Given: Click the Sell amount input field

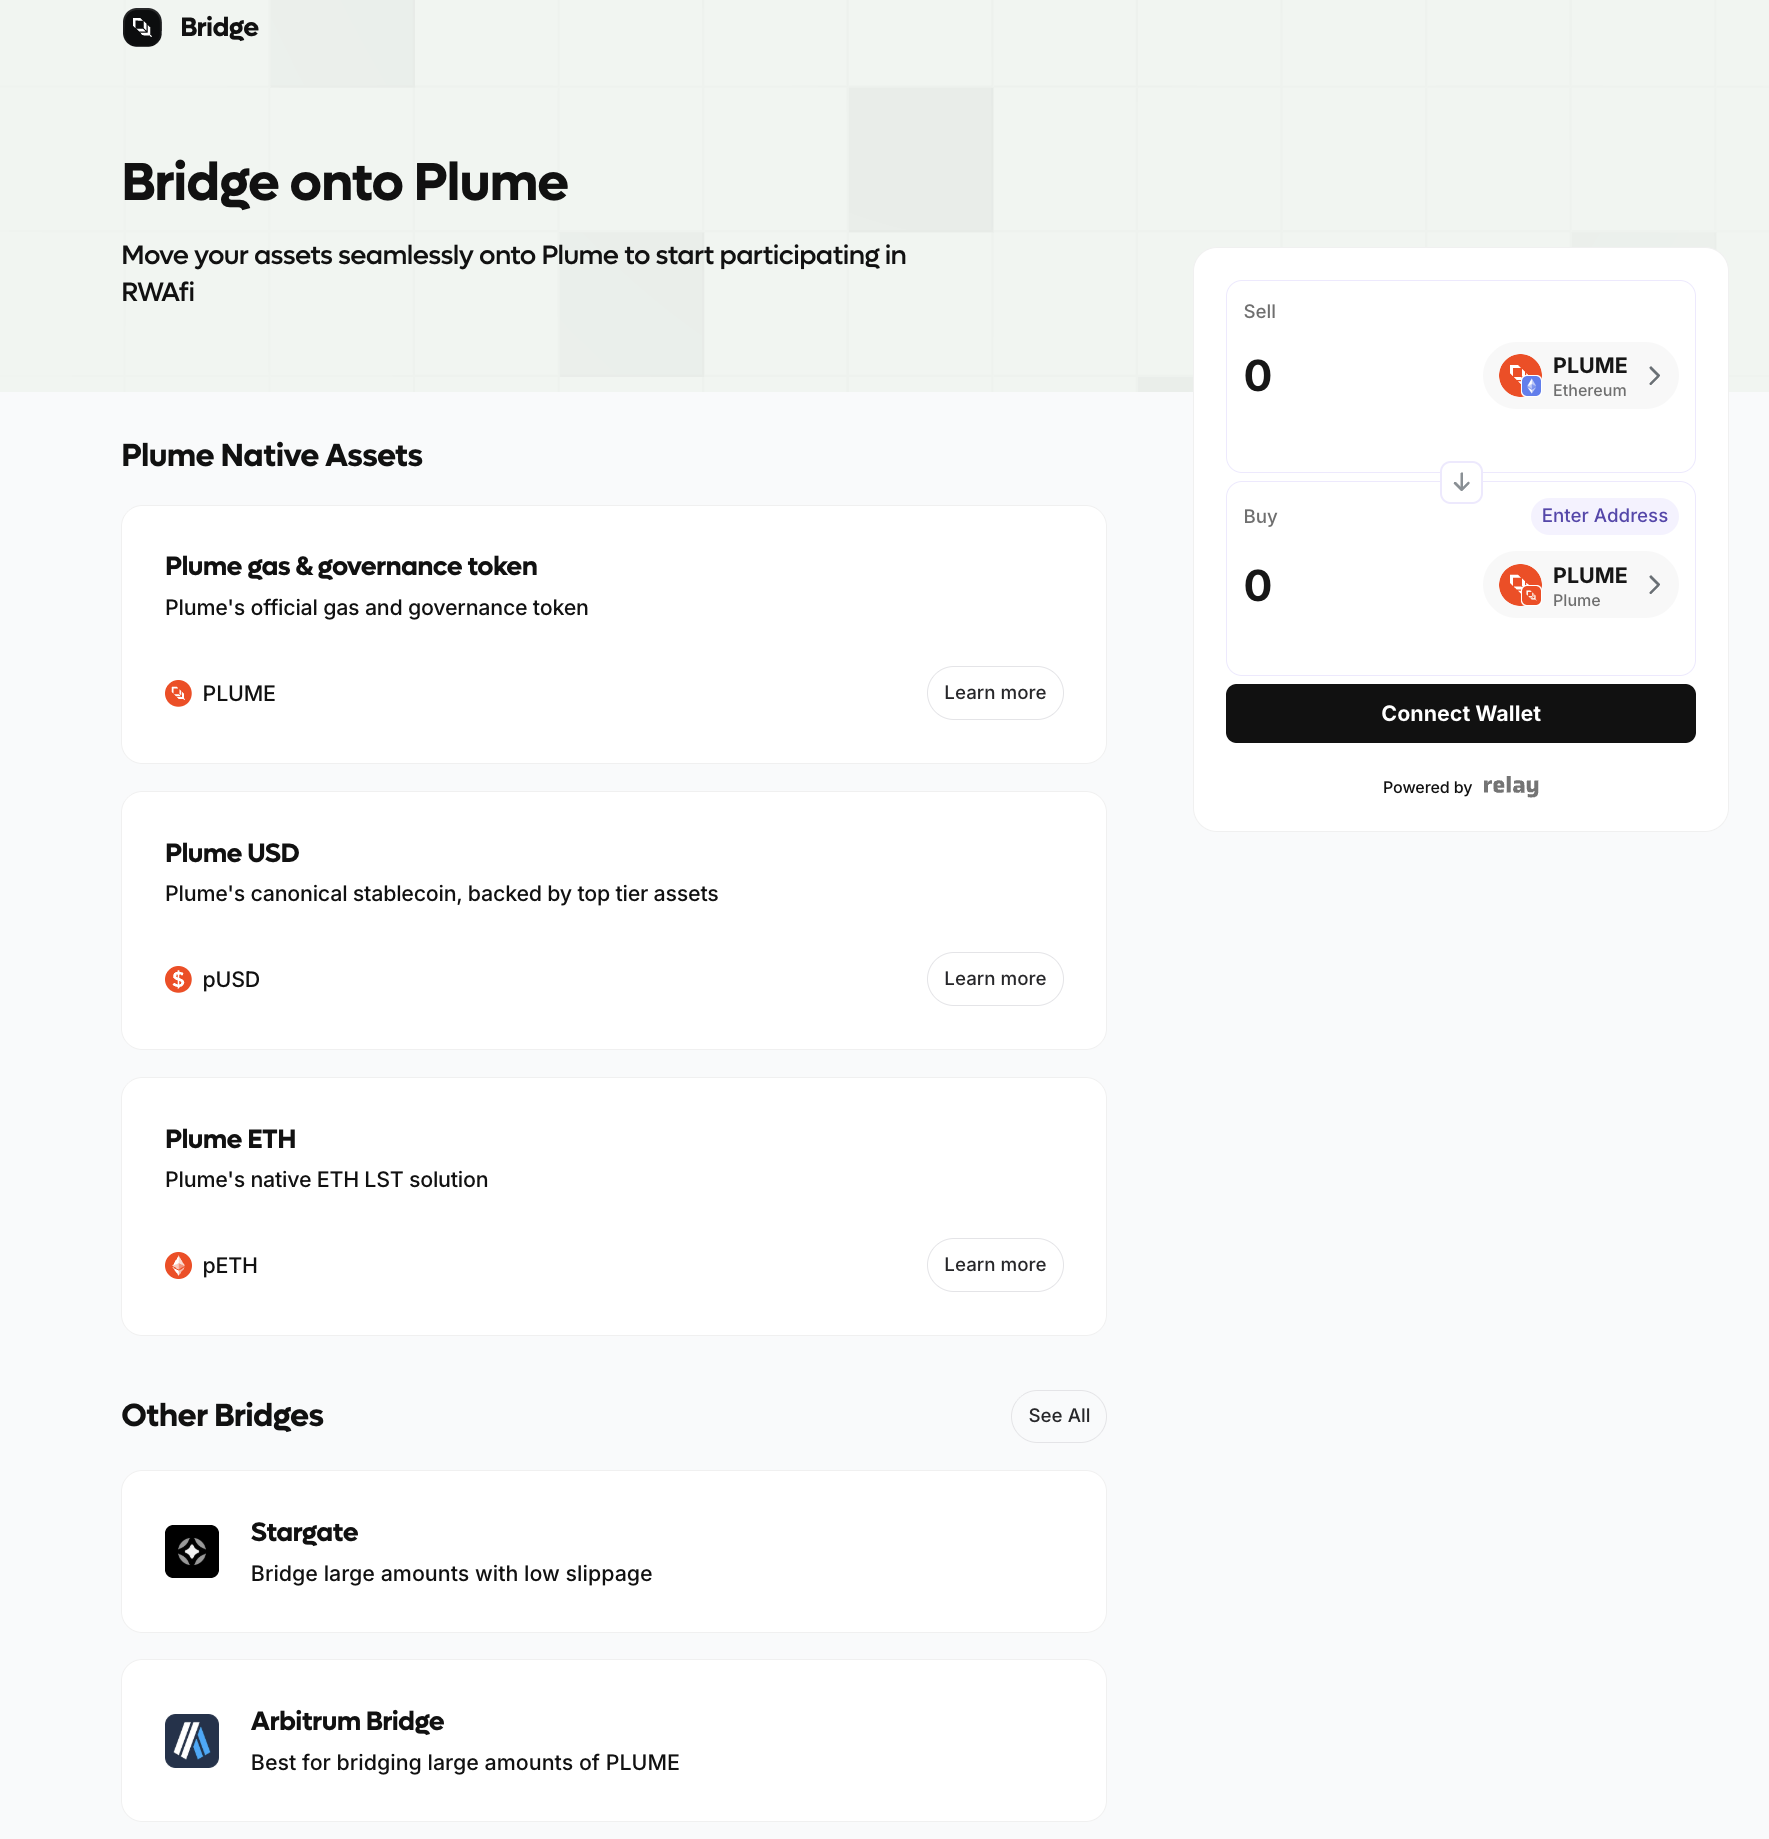Looking at the screenshot, I should point(1350,376).
